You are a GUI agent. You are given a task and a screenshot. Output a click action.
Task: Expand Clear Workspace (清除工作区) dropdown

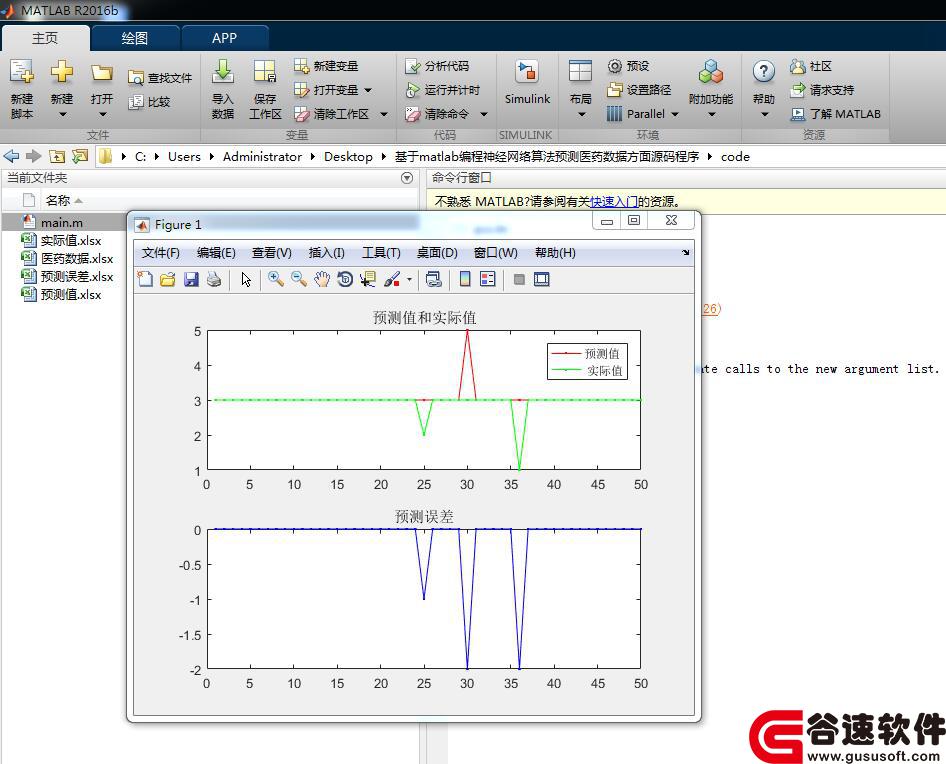click(384, 114)
